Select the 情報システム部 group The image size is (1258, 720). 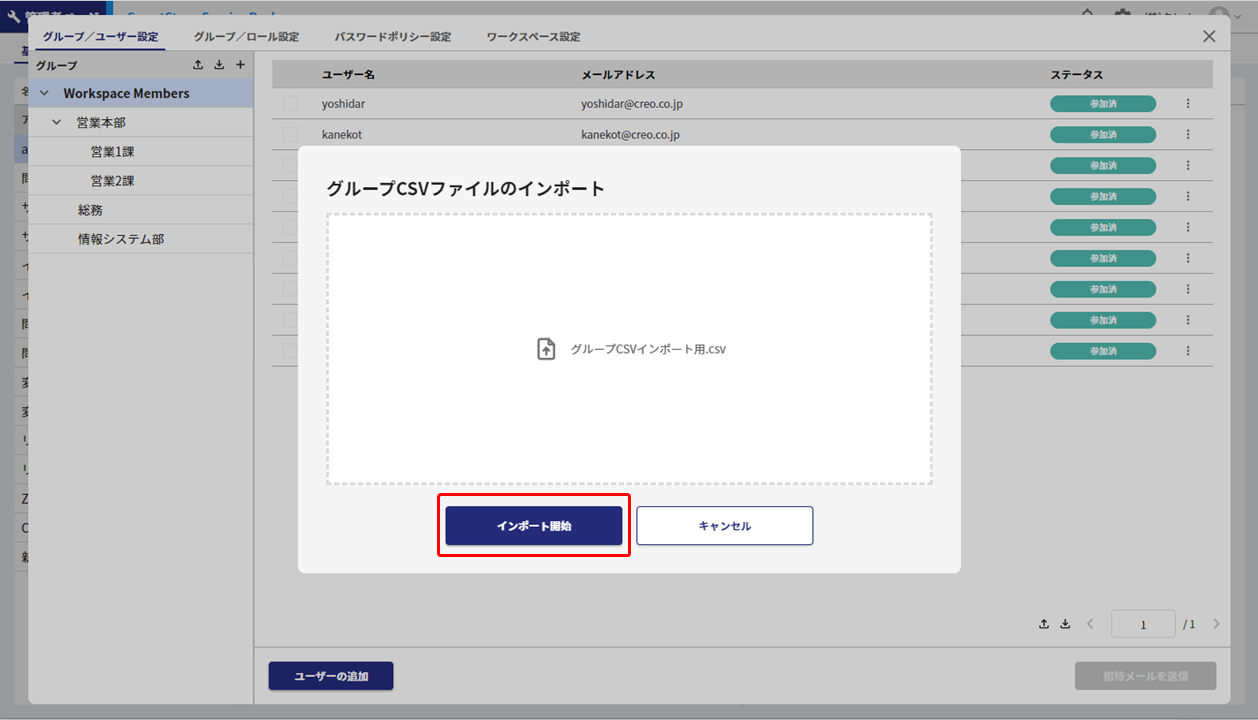pos(121,239)
